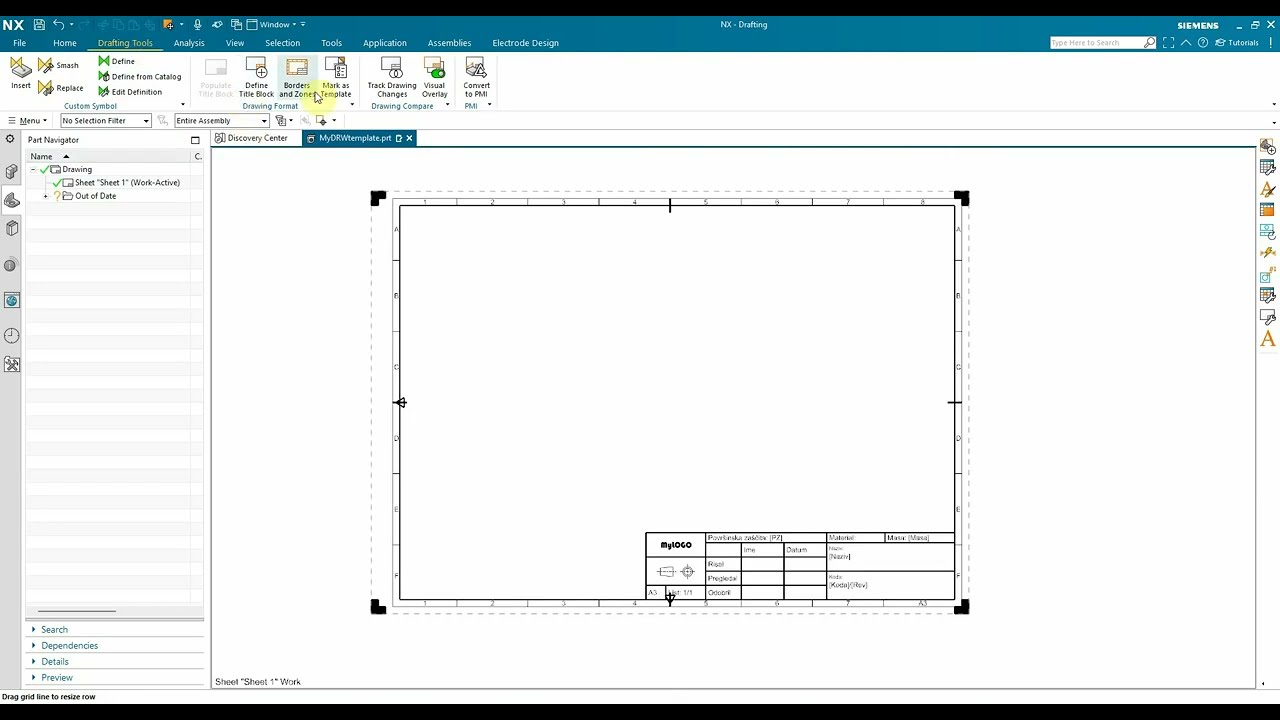Select Define from Catalog
The height and width of the screenshot is (720, 1280).
click(139, 76)
